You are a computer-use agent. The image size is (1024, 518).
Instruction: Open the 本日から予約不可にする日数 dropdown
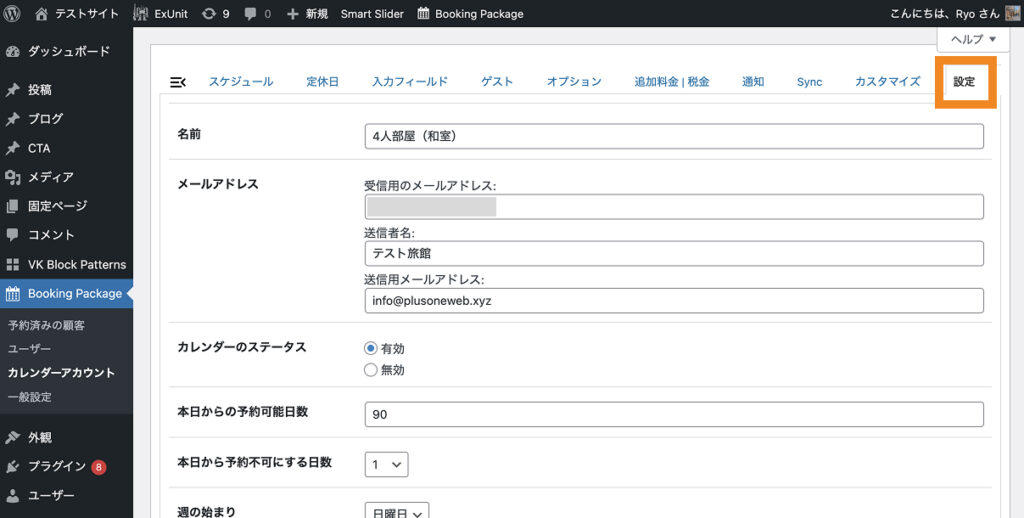pos(386,464)
